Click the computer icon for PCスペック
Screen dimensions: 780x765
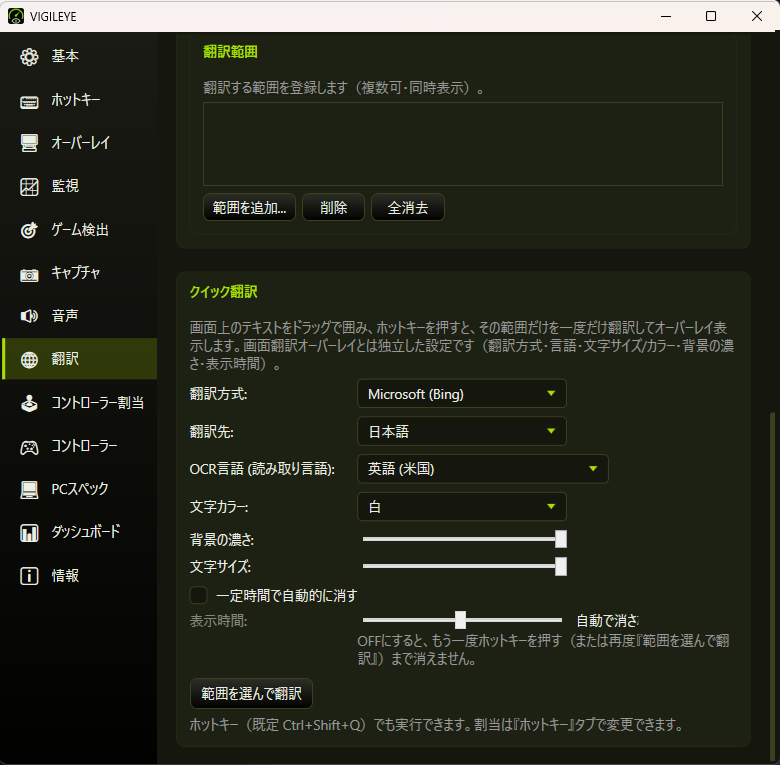29,489
